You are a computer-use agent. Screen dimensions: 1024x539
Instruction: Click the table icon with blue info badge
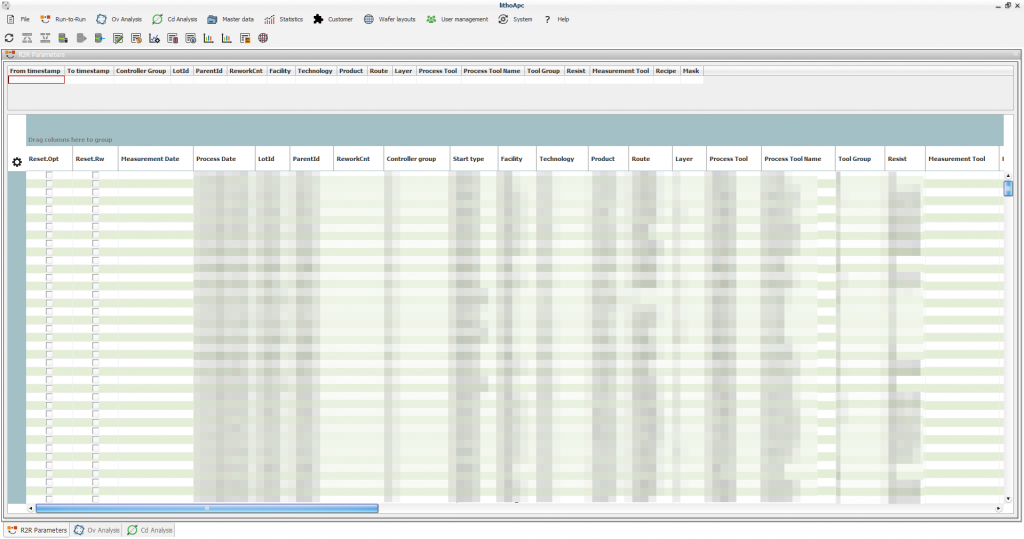coord(191,39)
